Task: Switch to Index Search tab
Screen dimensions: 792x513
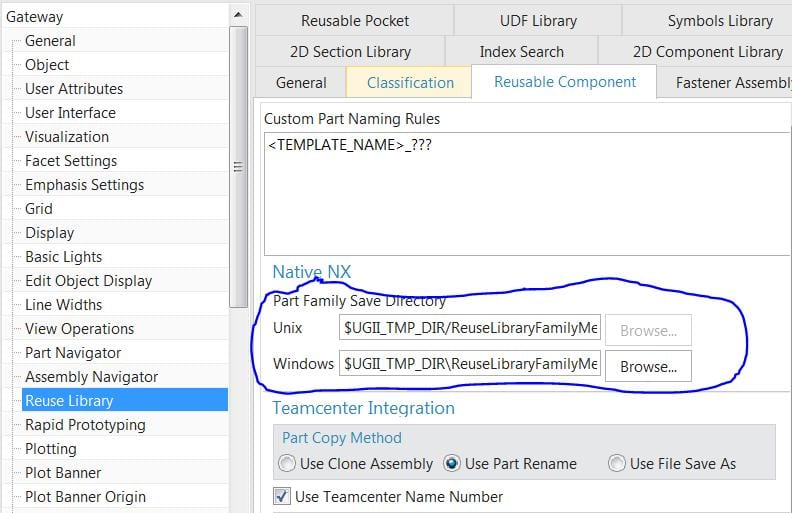Action: pyautogui.click(x=521, y=52)
